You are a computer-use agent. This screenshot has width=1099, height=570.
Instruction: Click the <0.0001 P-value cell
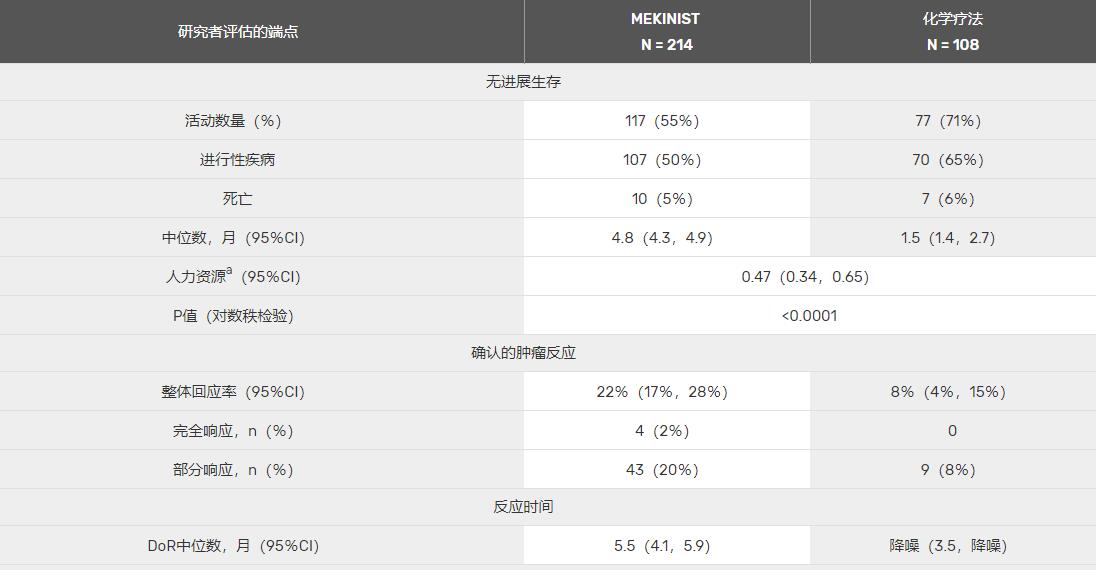click(x=810, y=315)
